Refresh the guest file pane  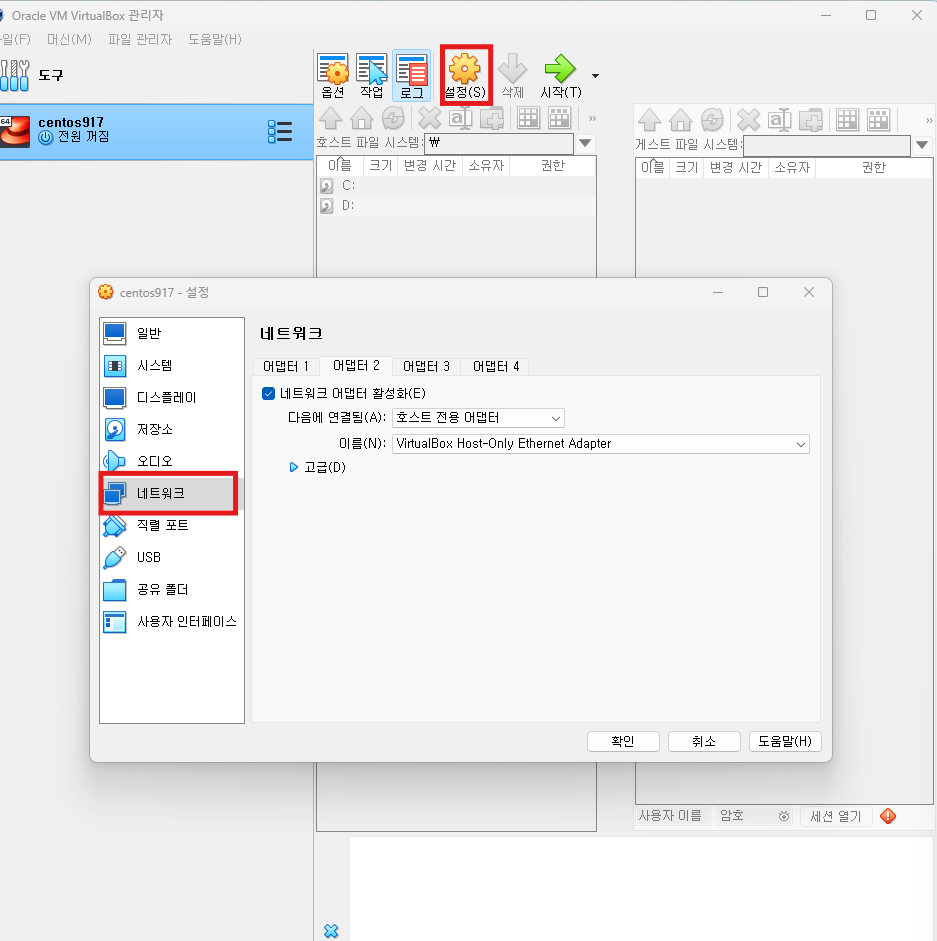tap(712, 120)
